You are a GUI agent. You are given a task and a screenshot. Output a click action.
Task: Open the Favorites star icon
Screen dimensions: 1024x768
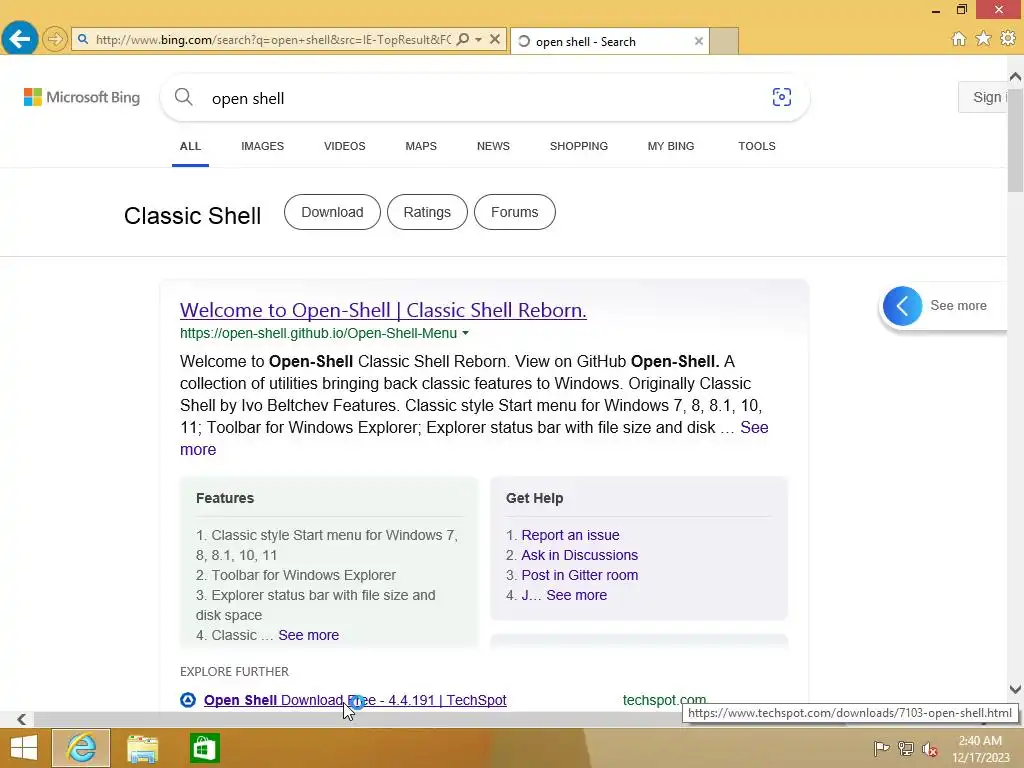tap(983, 39)
